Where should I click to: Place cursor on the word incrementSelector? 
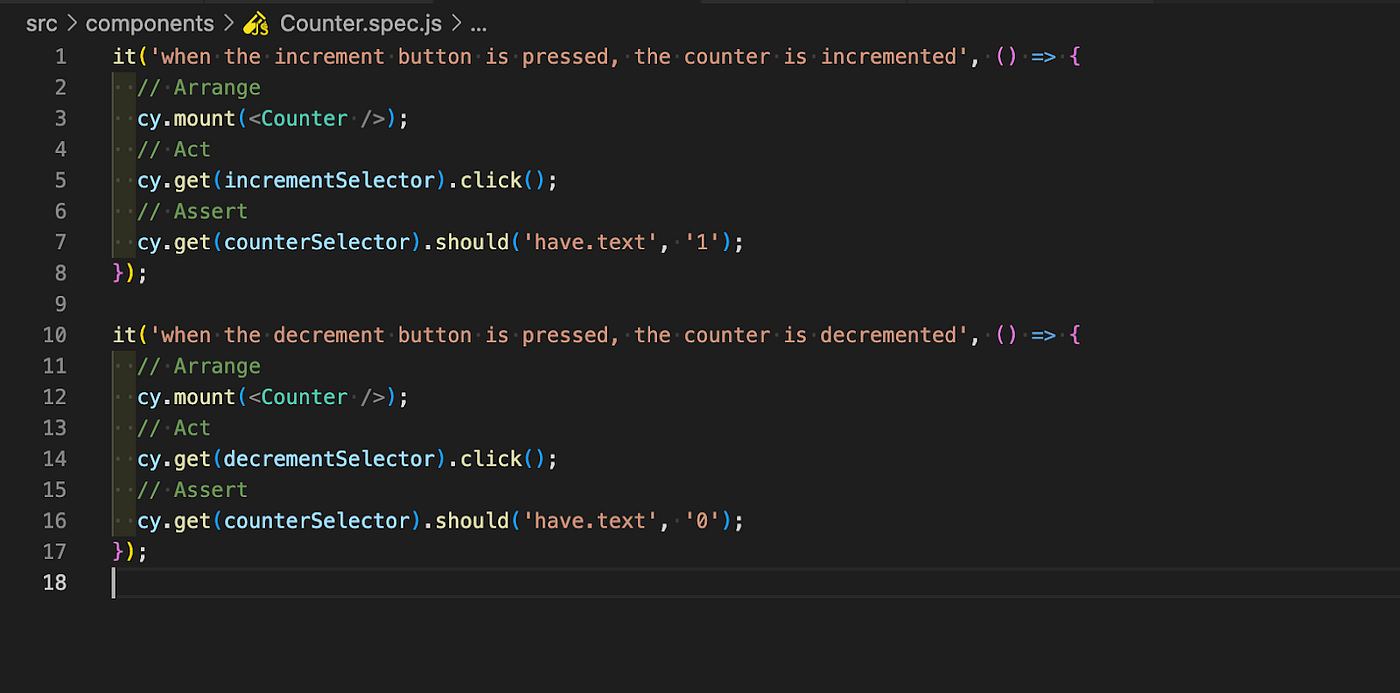(328, 180)
